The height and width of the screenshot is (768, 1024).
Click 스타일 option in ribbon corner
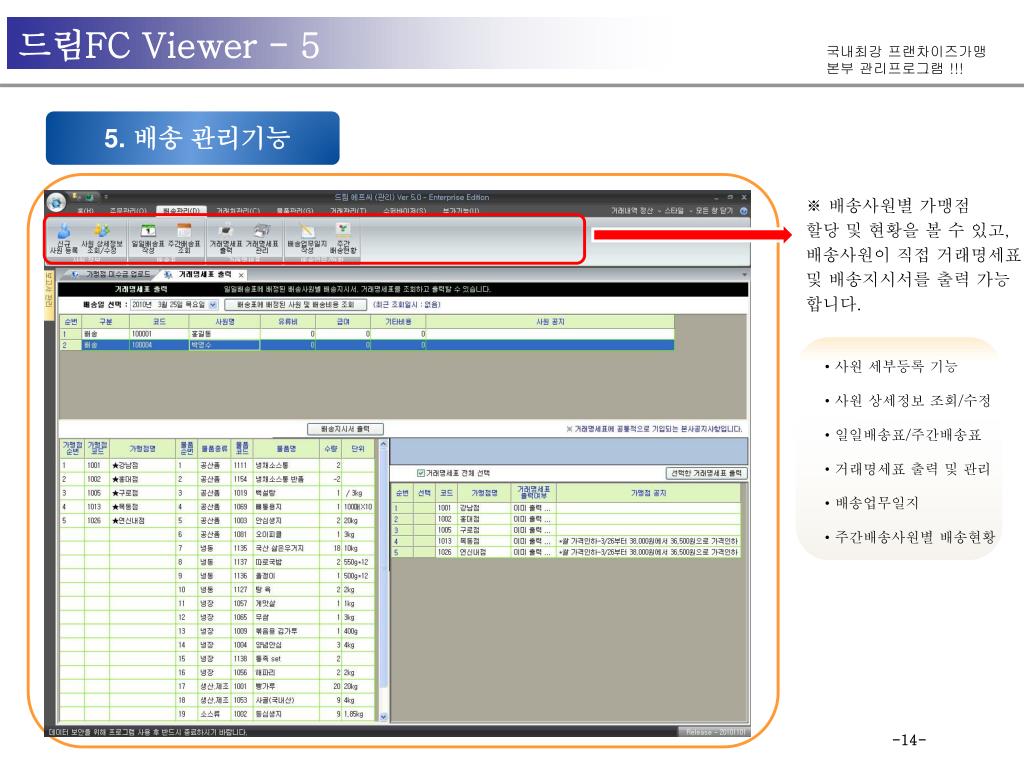[x=674, y=211]
